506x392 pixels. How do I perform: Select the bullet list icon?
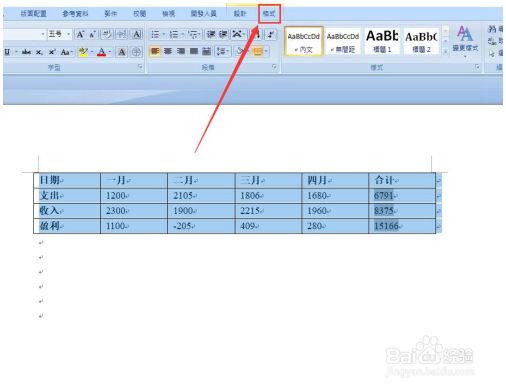pos(155,34)
